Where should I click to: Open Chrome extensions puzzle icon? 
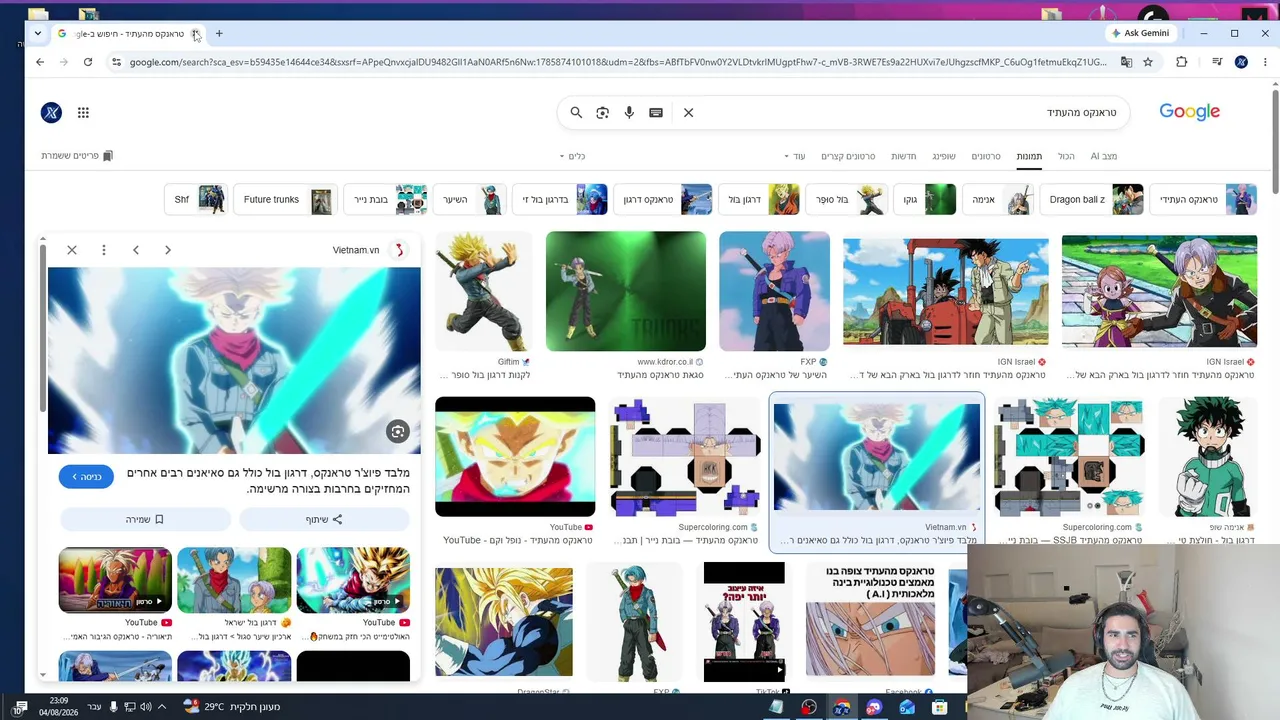[x=1181, y=62]
